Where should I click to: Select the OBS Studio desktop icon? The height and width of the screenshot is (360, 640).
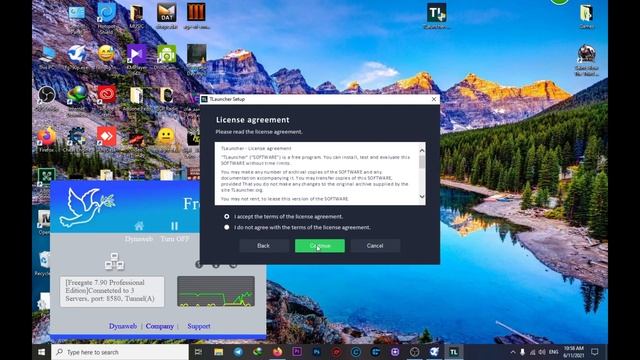click(47, 97)
